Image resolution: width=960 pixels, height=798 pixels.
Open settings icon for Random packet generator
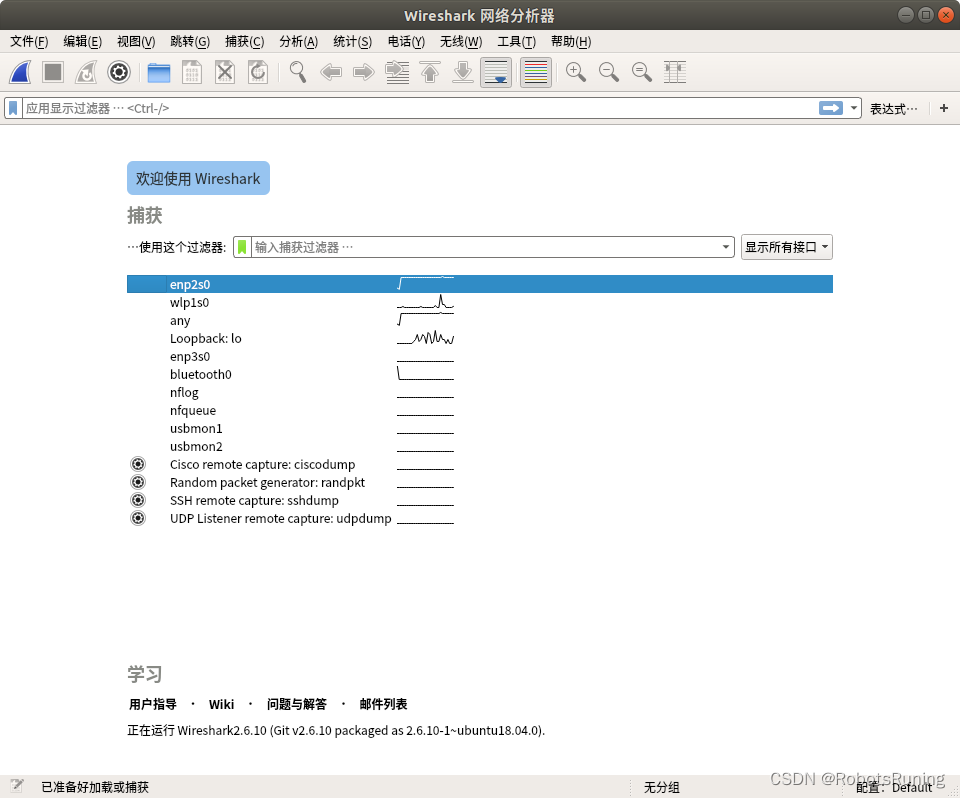pyautogui.click(x=138, y=482)
